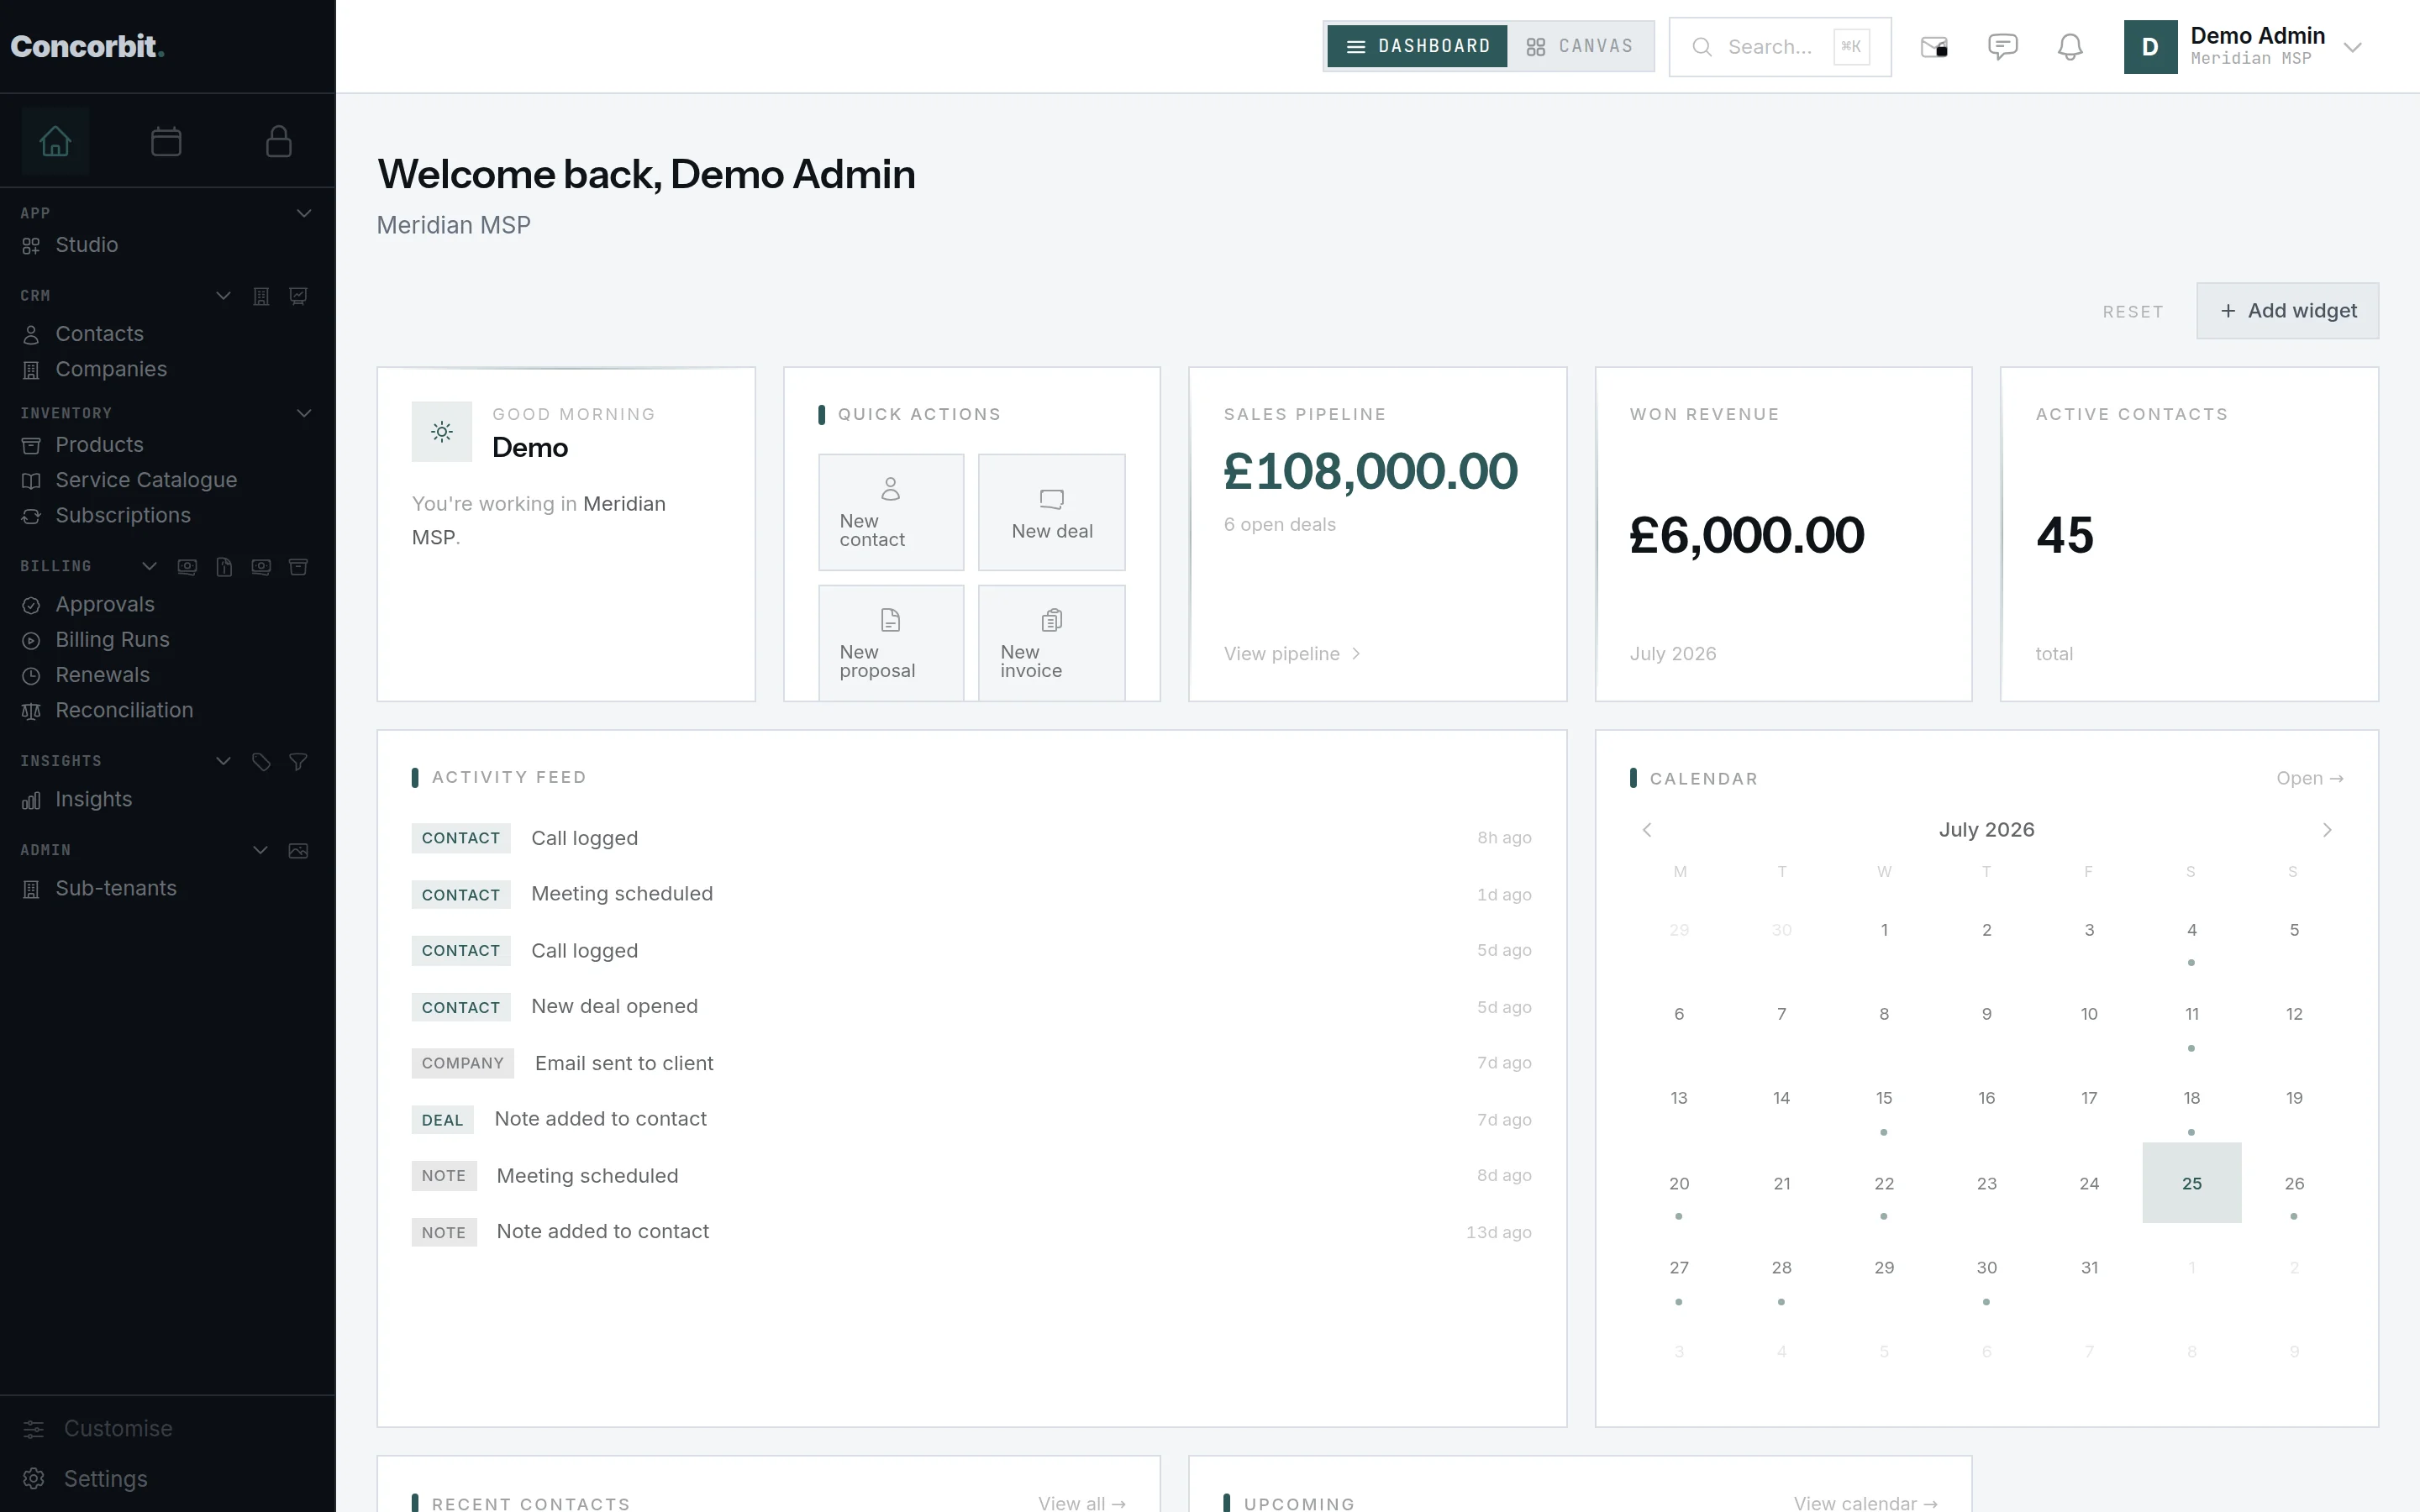The width and height of the screenshot is (2420, 1512).
Task: Create a New proposal quick action
Action: 891,643
